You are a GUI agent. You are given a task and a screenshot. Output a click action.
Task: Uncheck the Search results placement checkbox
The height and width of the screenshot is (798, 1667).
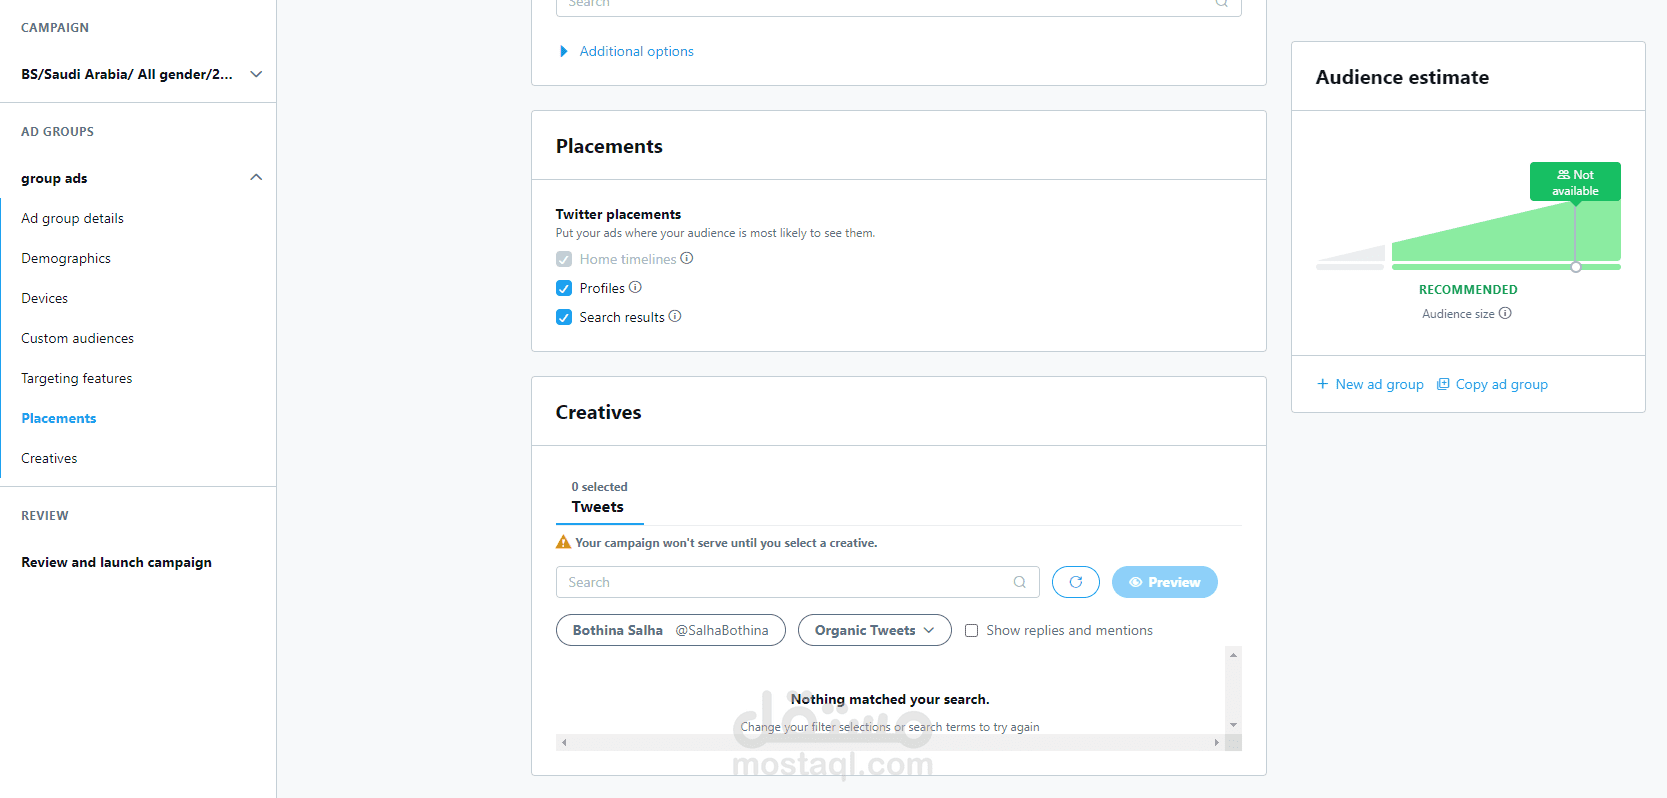[564, 317]
